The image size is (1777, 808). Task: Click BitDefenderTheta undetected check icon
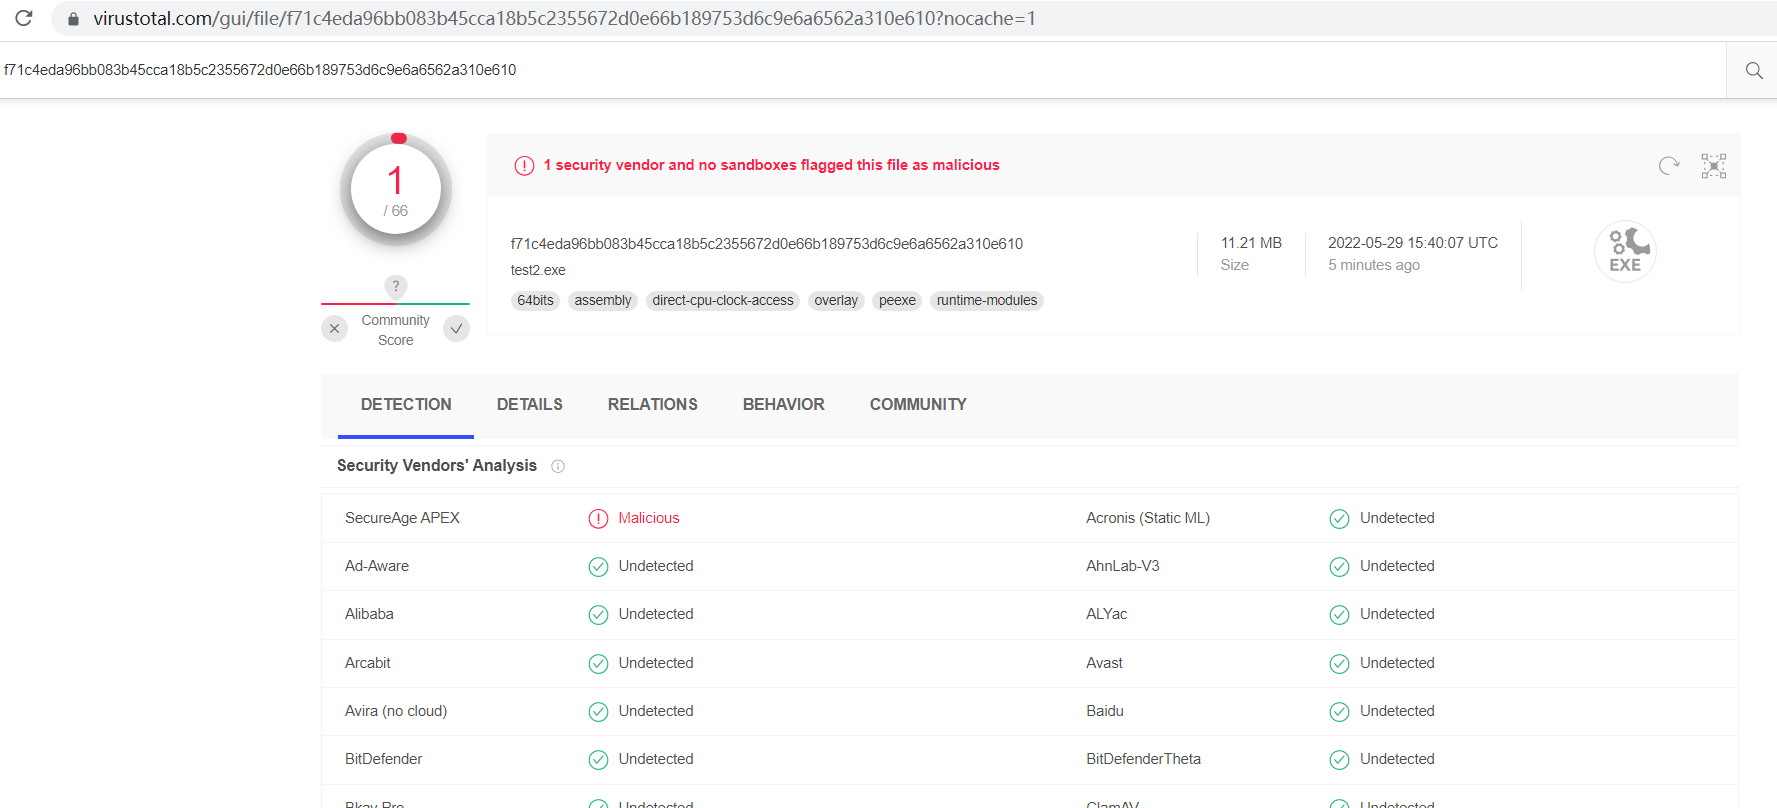[1339, 760]
